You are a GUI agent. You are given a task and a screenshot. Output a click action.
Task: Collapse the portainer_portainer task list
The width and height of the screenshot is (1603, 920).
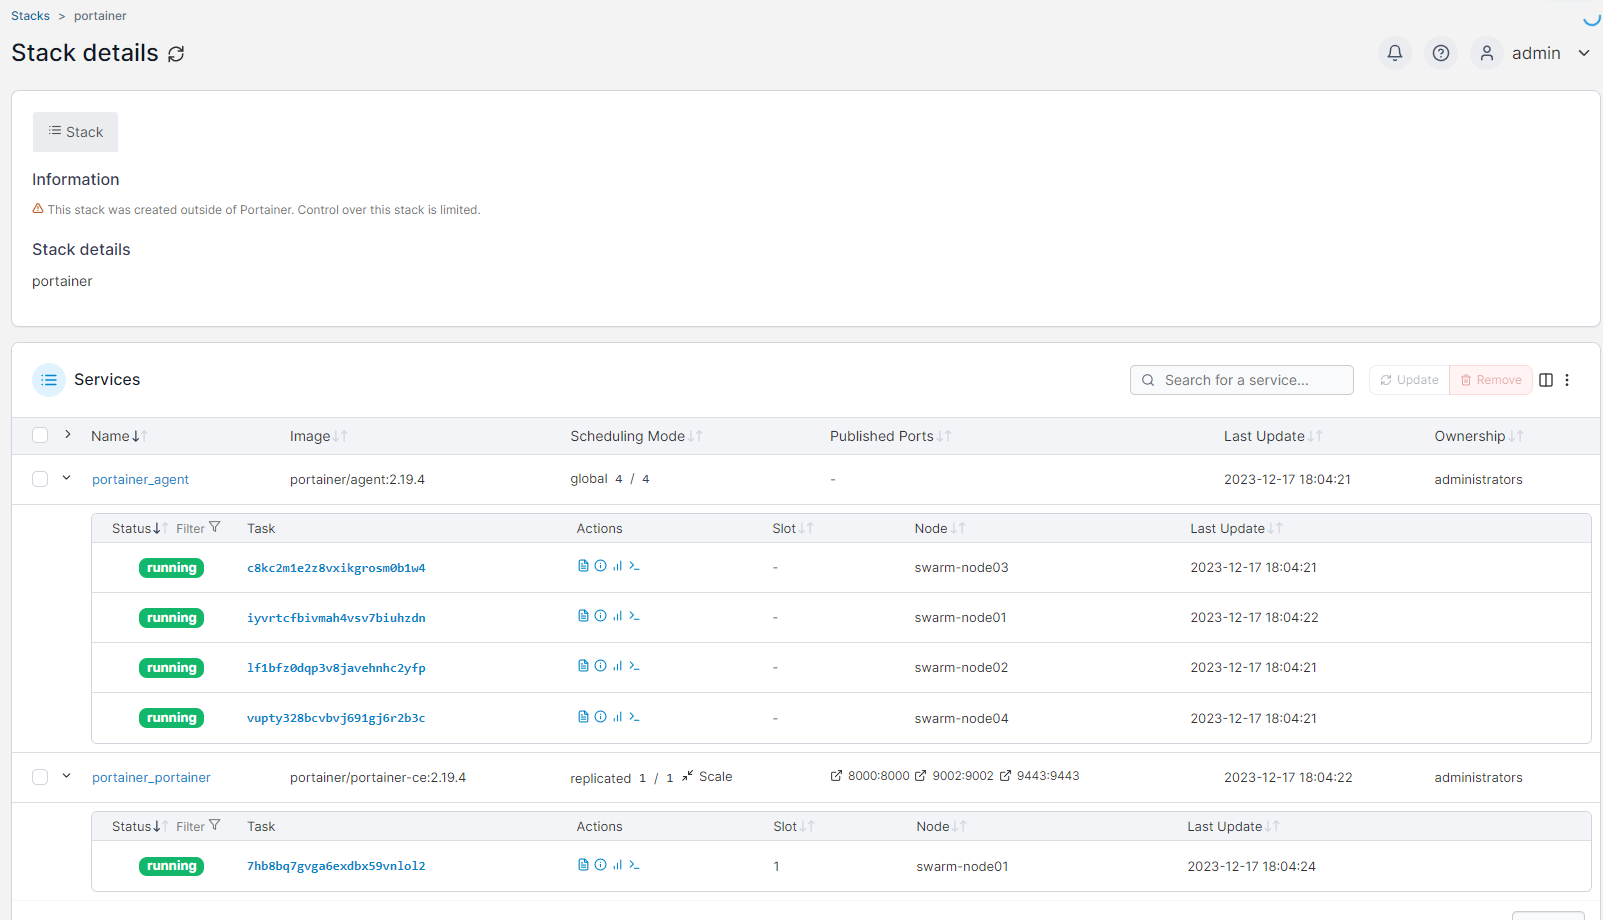point(67,776)
